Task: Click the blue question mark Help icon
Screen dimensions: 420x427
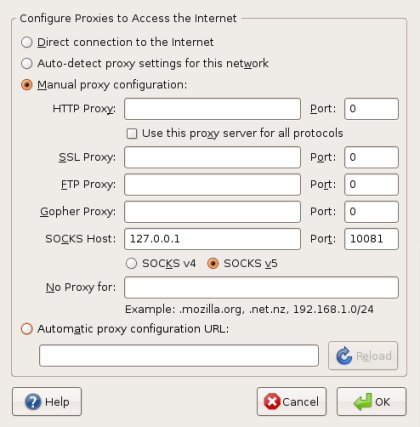Action: [x=33, y=402]
